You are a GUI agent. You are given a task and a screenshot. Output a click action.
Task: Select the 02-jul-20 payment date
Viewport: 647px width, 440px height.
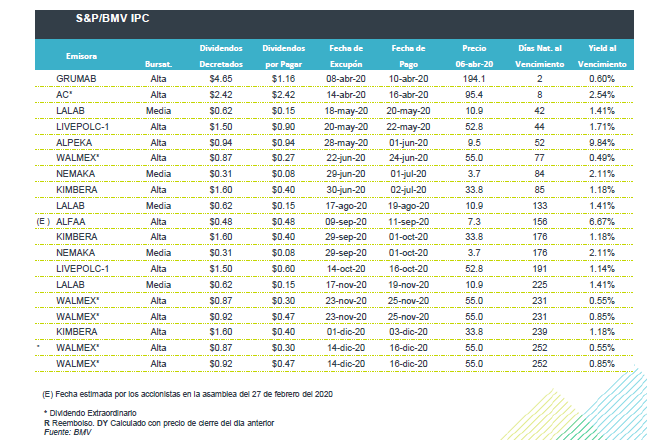click(408, 190)
